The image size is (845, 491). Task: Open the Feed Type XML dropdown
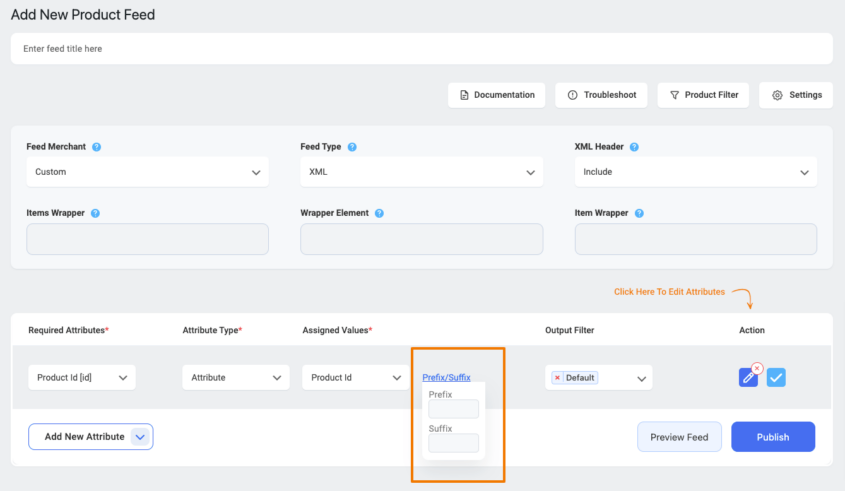coord(421,172)
